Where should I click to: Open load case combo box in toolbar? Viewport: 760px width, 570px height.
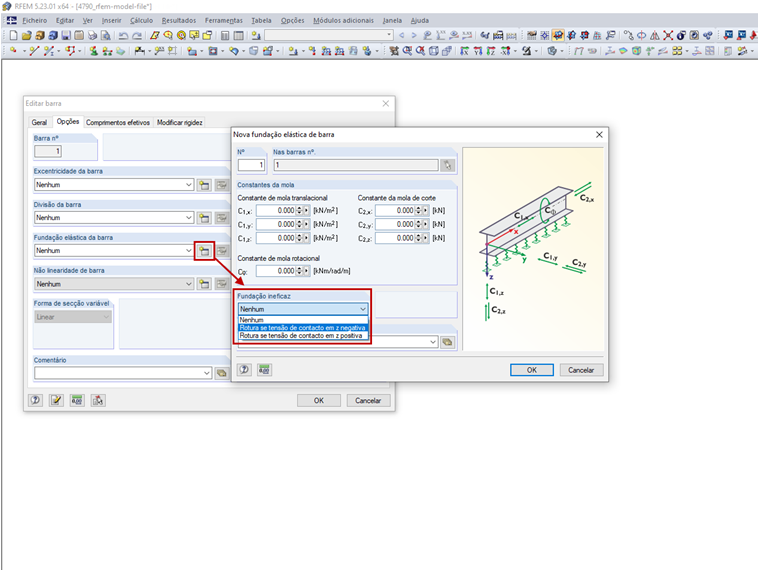[x=329, y=35]
